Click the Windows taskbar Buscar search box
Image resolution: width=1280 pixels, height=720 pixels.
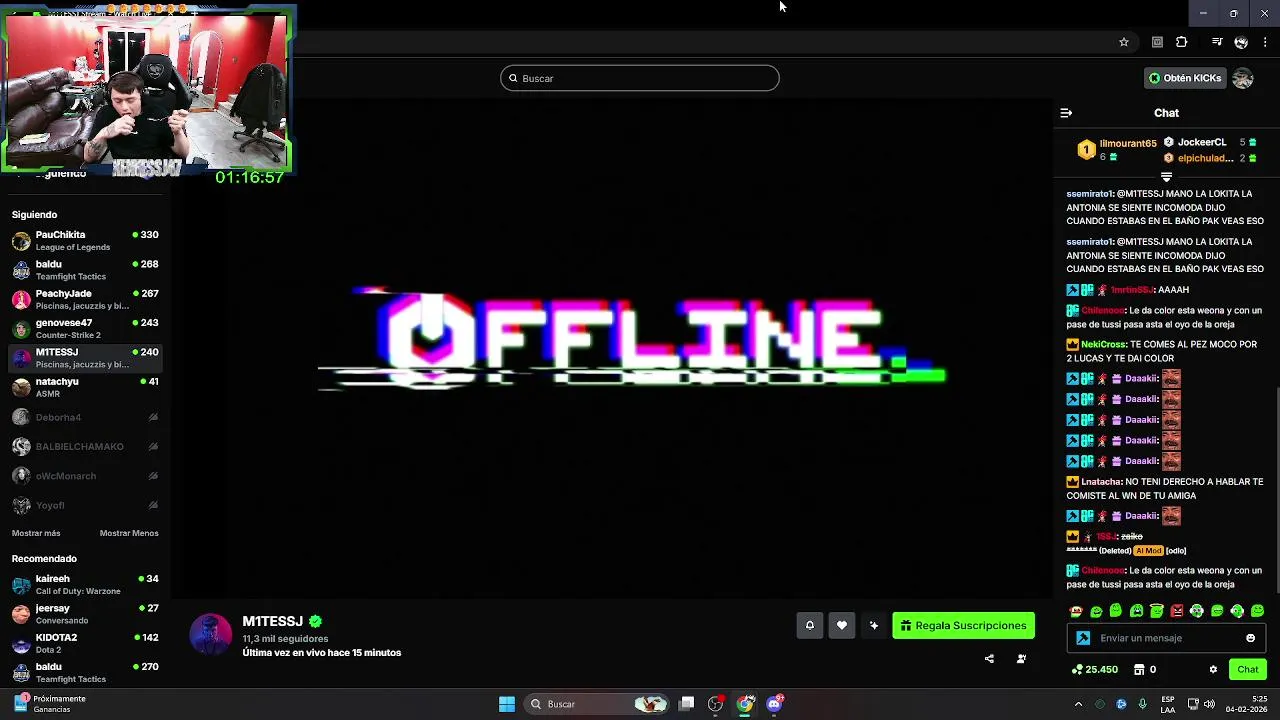pyautogui.click(x=596, y=704)
